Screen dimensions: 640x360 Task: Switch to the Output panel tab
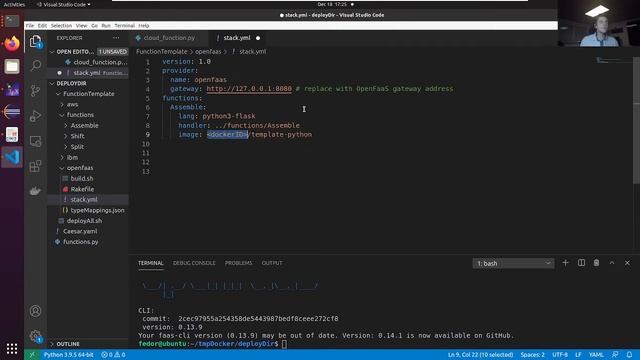point(272,263)
